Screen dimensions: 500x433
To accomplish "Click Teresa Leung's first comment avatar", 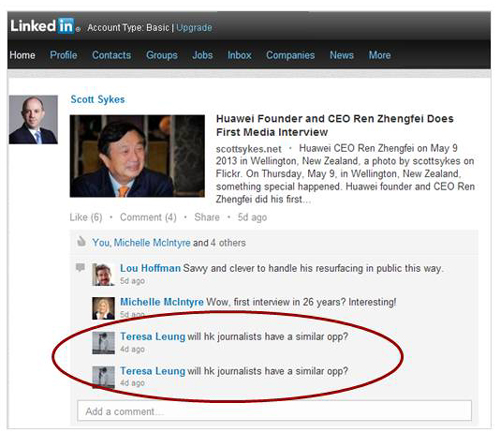I will 103,343.
